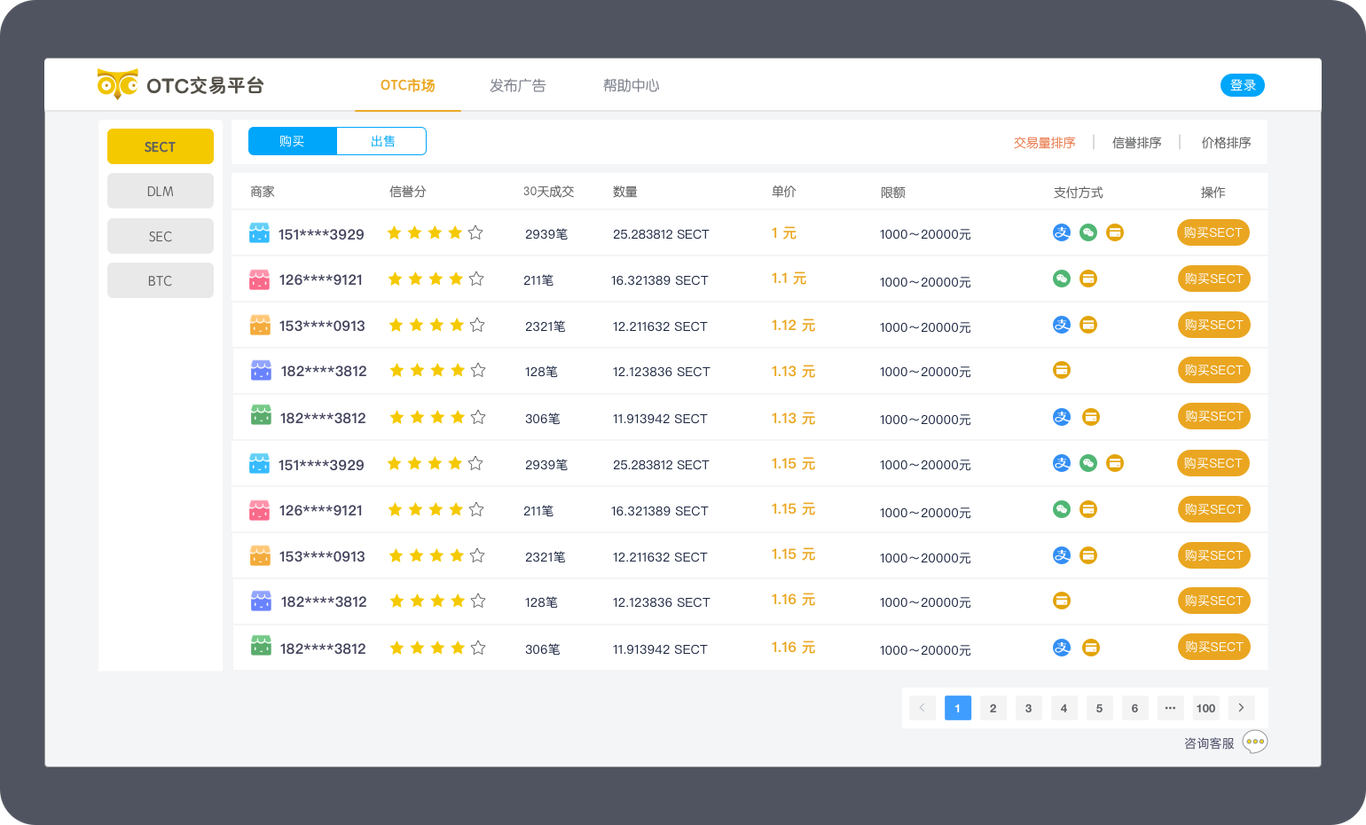The image size is (1366, 825).
Task: Click the Alipay icon in the 306笔 1.16 元 row
Action: pos(1062,648)
